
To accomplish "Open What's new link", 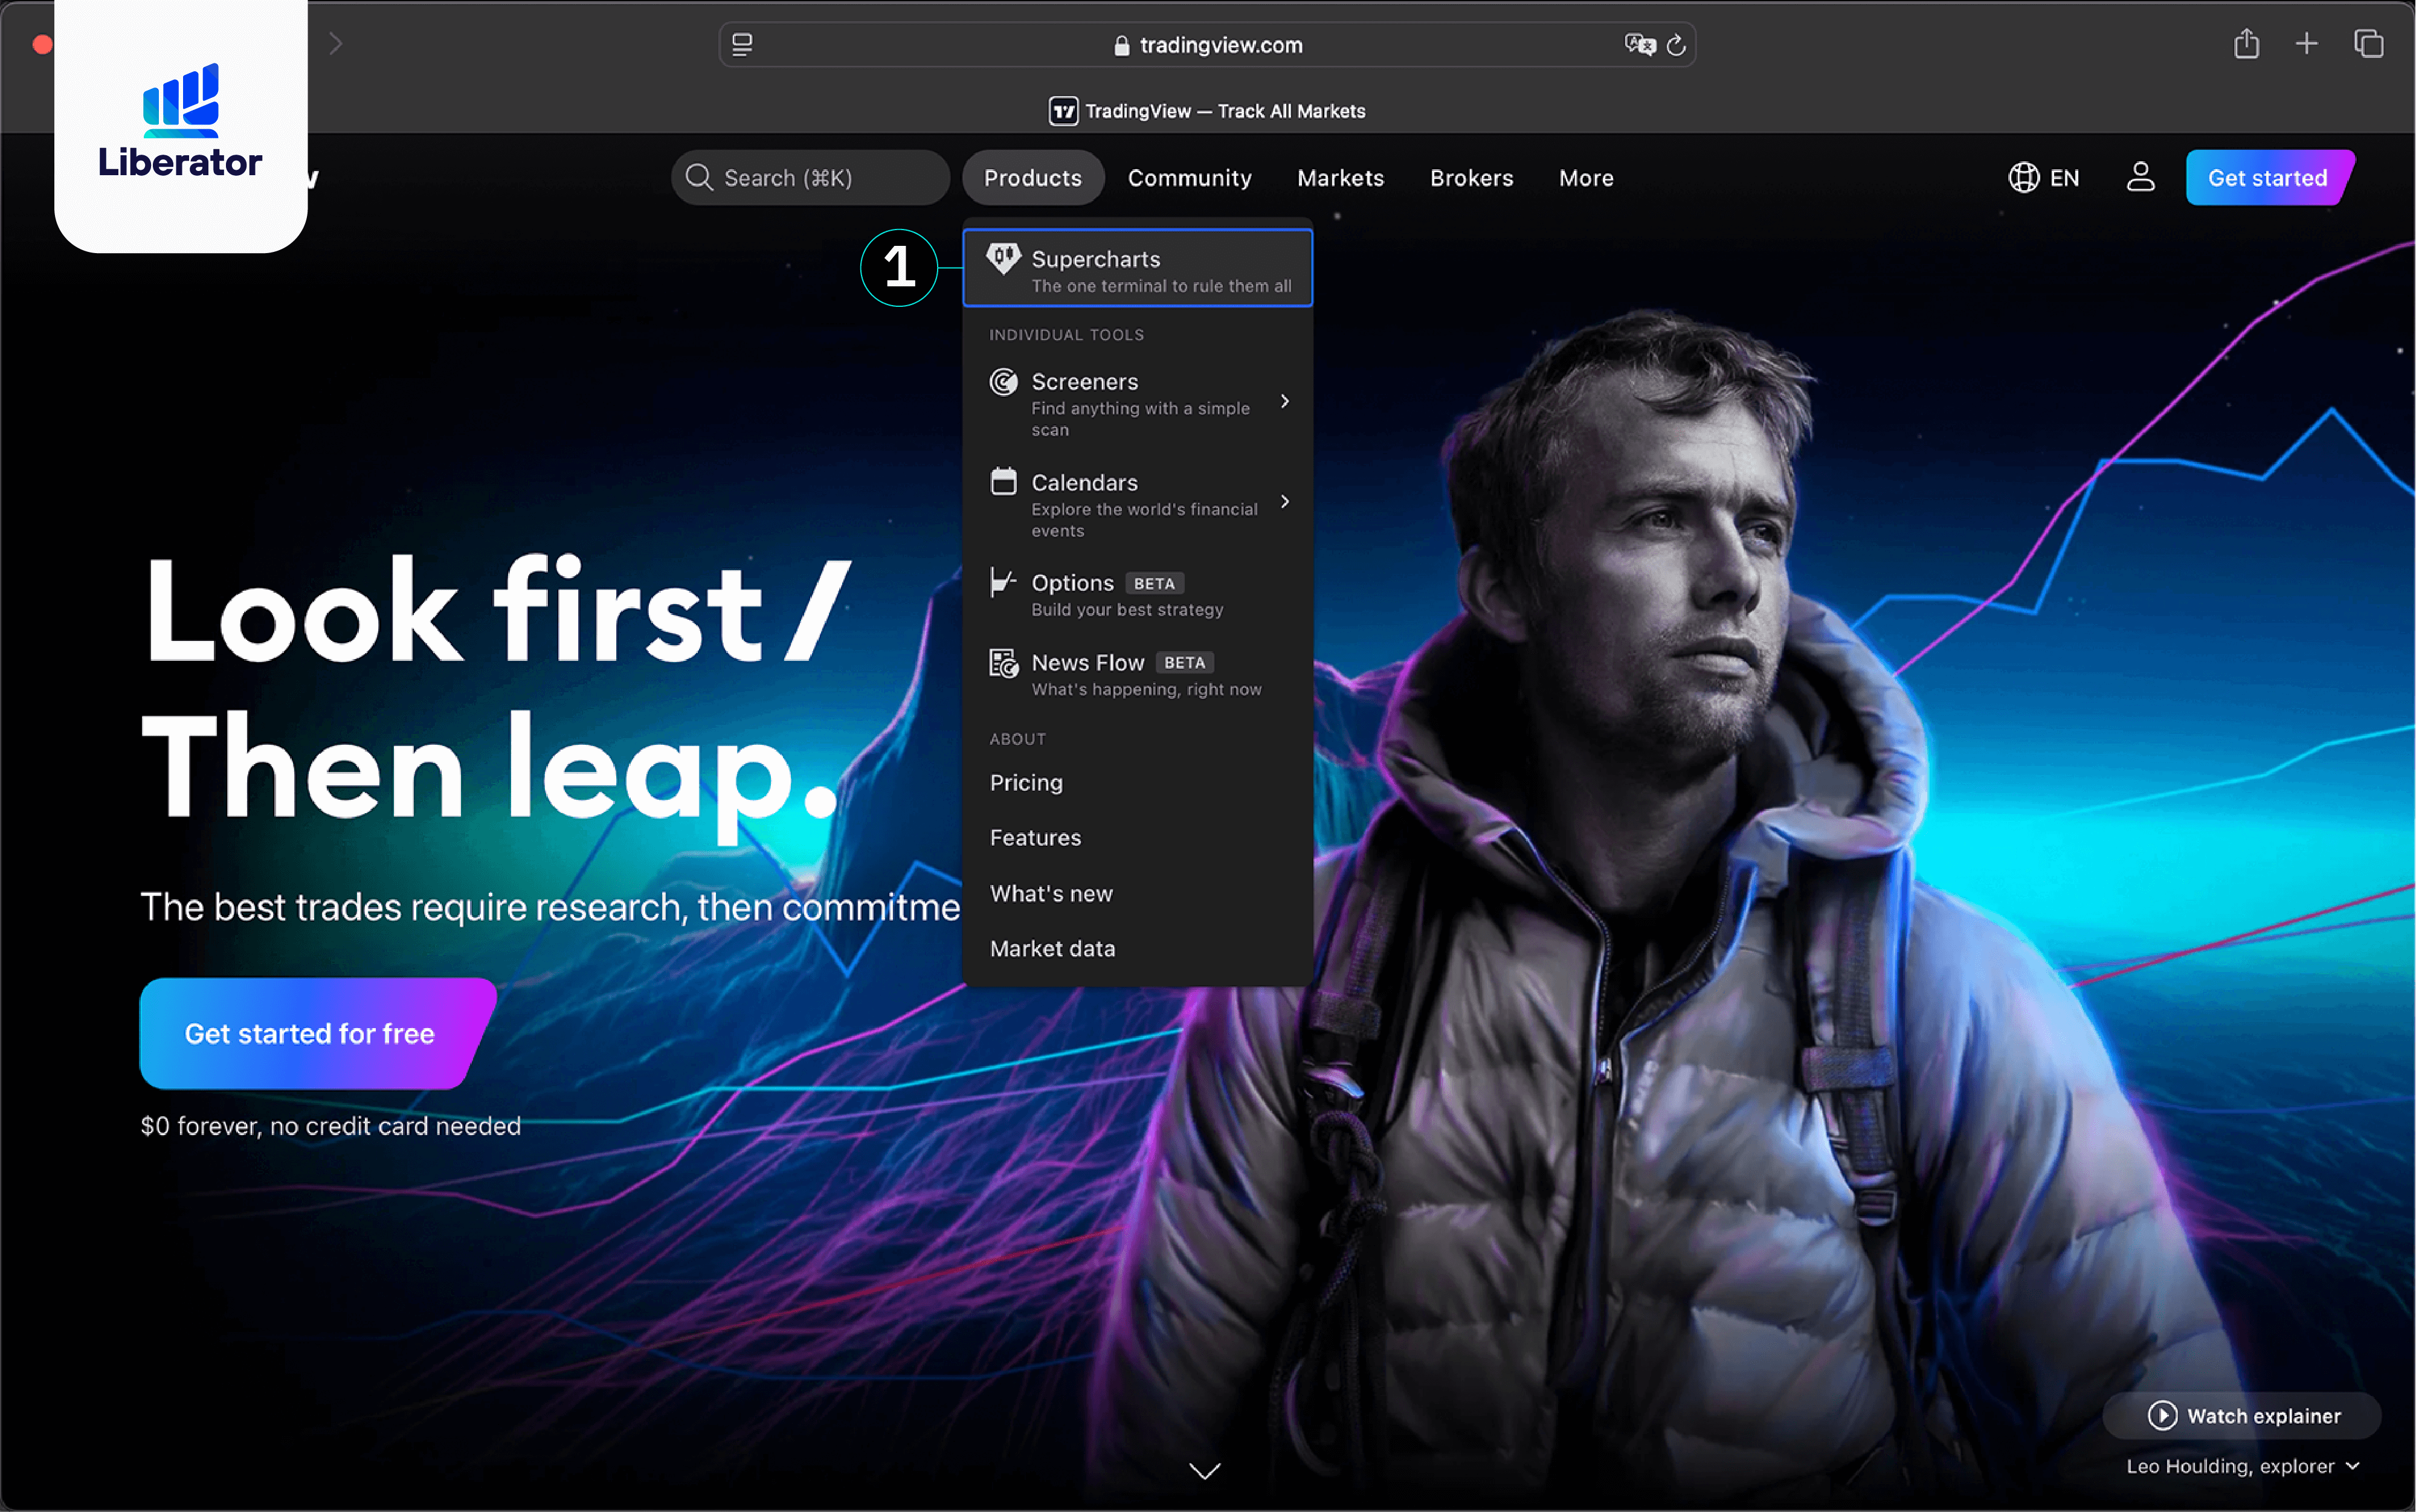I will 1051,893.
